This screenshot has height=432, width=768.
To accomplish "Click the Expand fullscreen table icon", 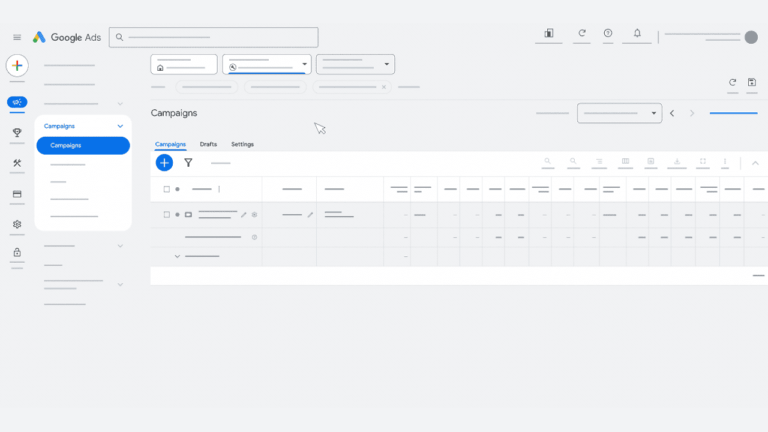I will click(x=703, y=161).
